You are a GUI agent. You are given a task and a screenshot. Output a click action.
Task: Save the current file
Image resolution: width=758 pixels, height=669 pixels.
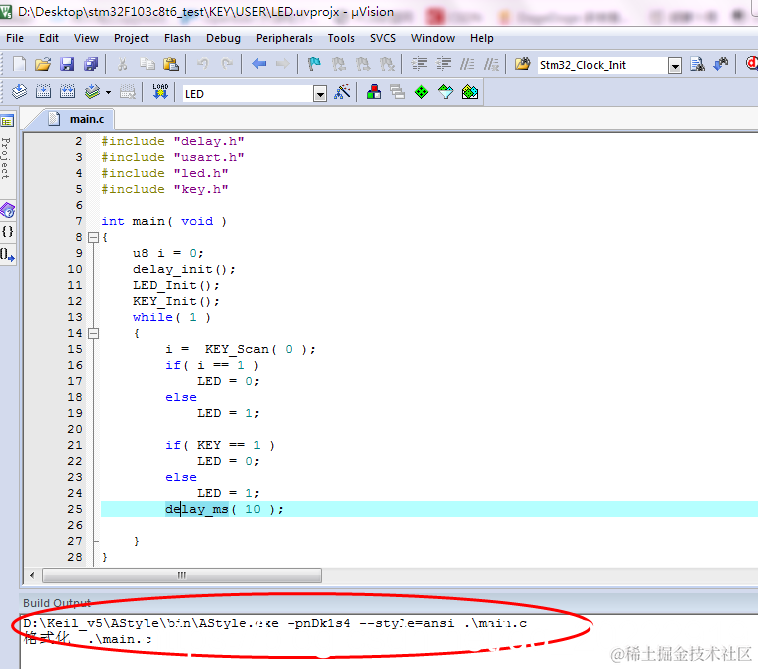(x=67, y=64)
